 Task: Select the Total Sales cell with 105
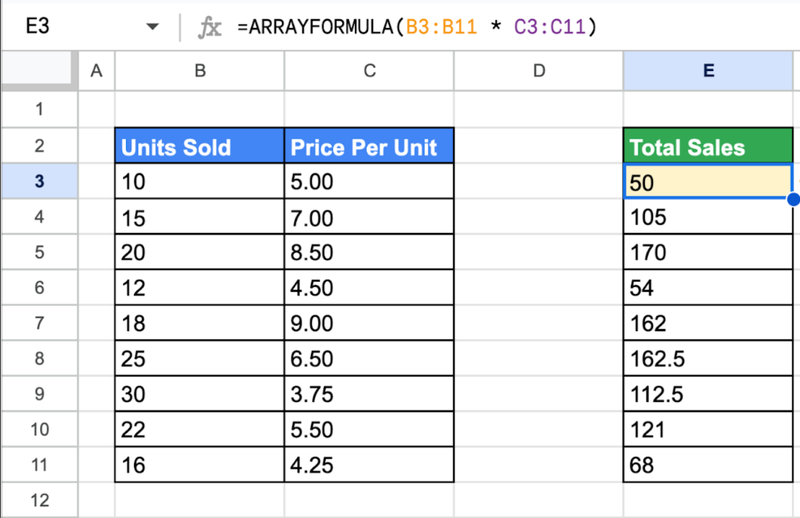pos(708,216)
